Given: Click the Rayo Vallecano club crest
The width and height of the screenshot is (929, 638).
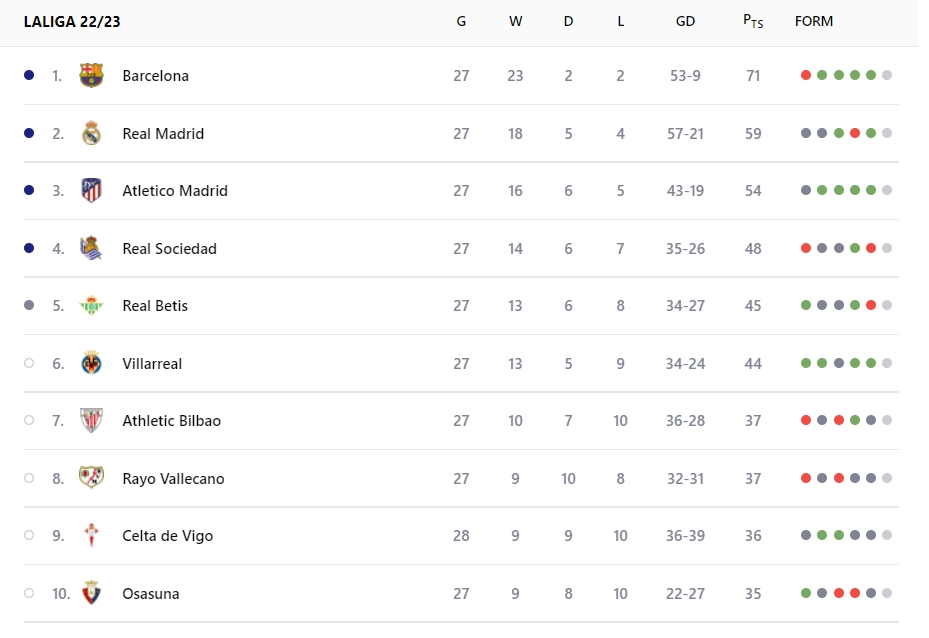Looking at the screenshot, I should [x=91, y=479].
